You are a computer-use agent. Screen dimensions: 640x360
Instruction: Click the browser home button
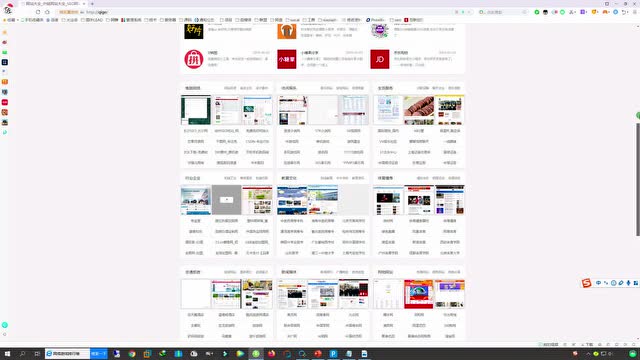pos(47,12)
